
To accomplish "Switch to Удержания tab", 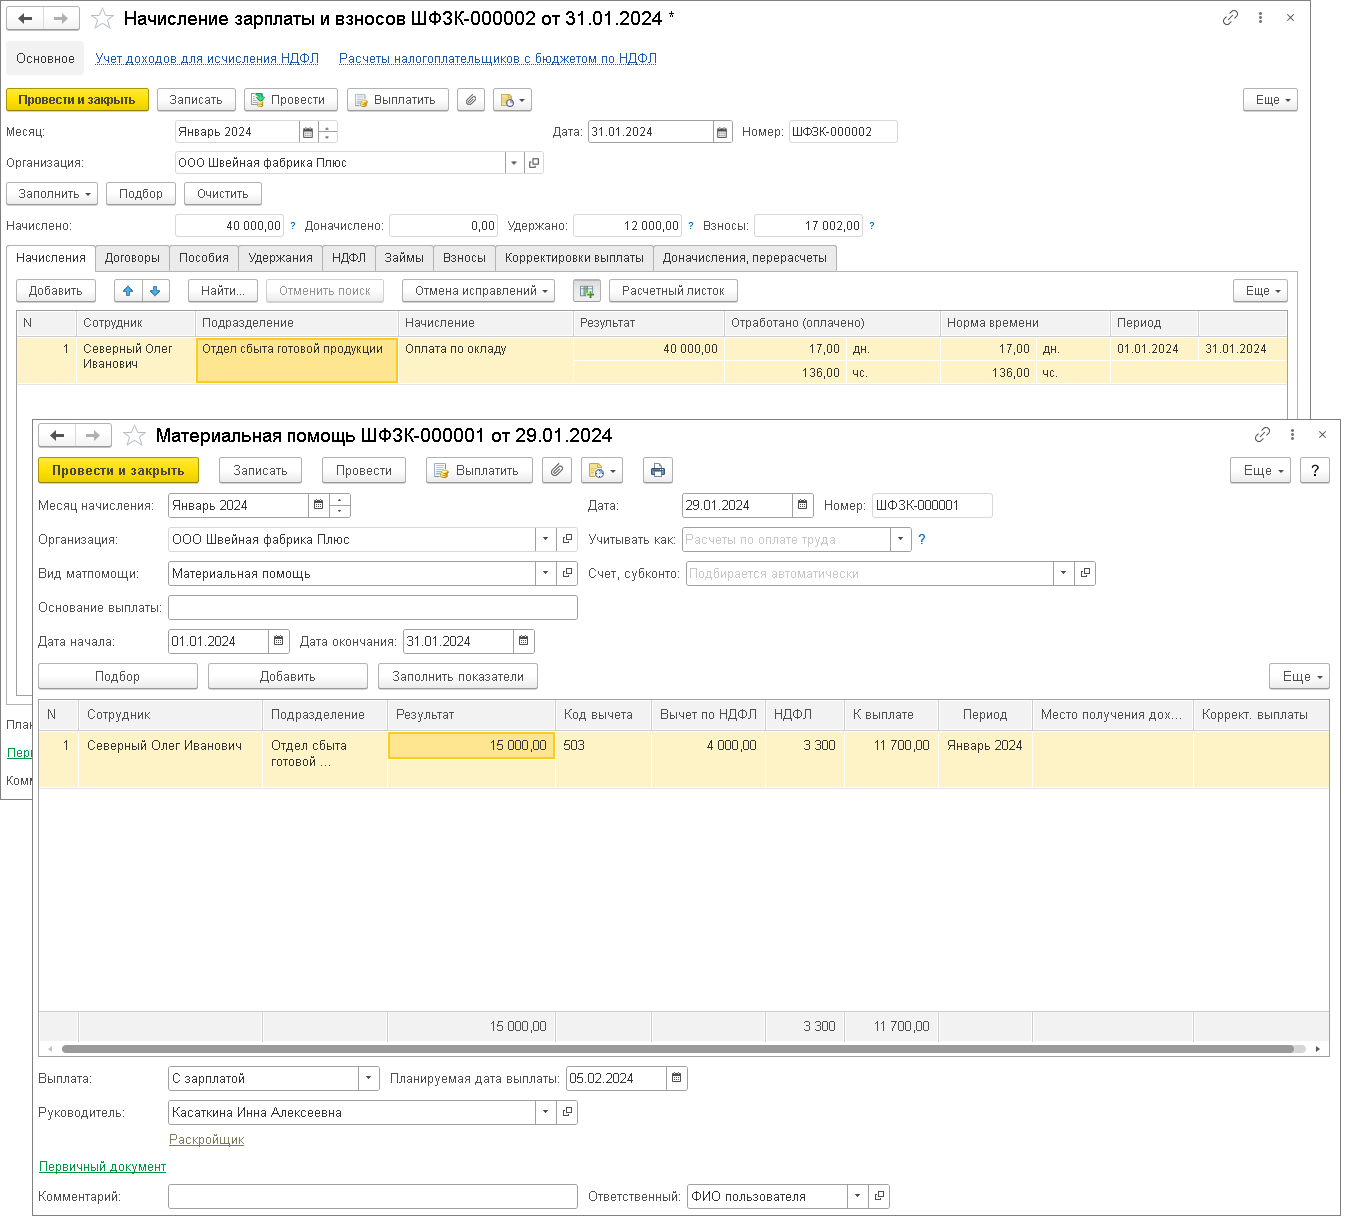I will click(x=281, y=258).
